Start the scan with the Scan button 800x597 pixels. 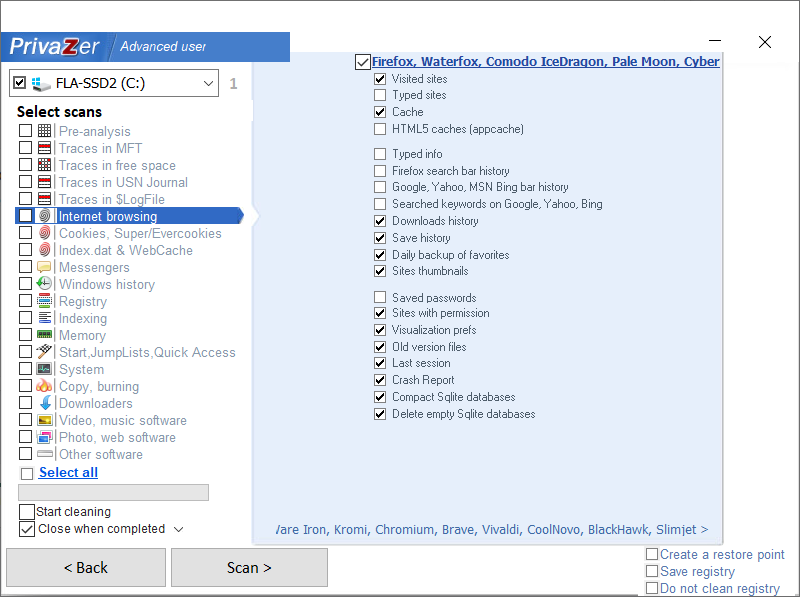pos(249,567)
